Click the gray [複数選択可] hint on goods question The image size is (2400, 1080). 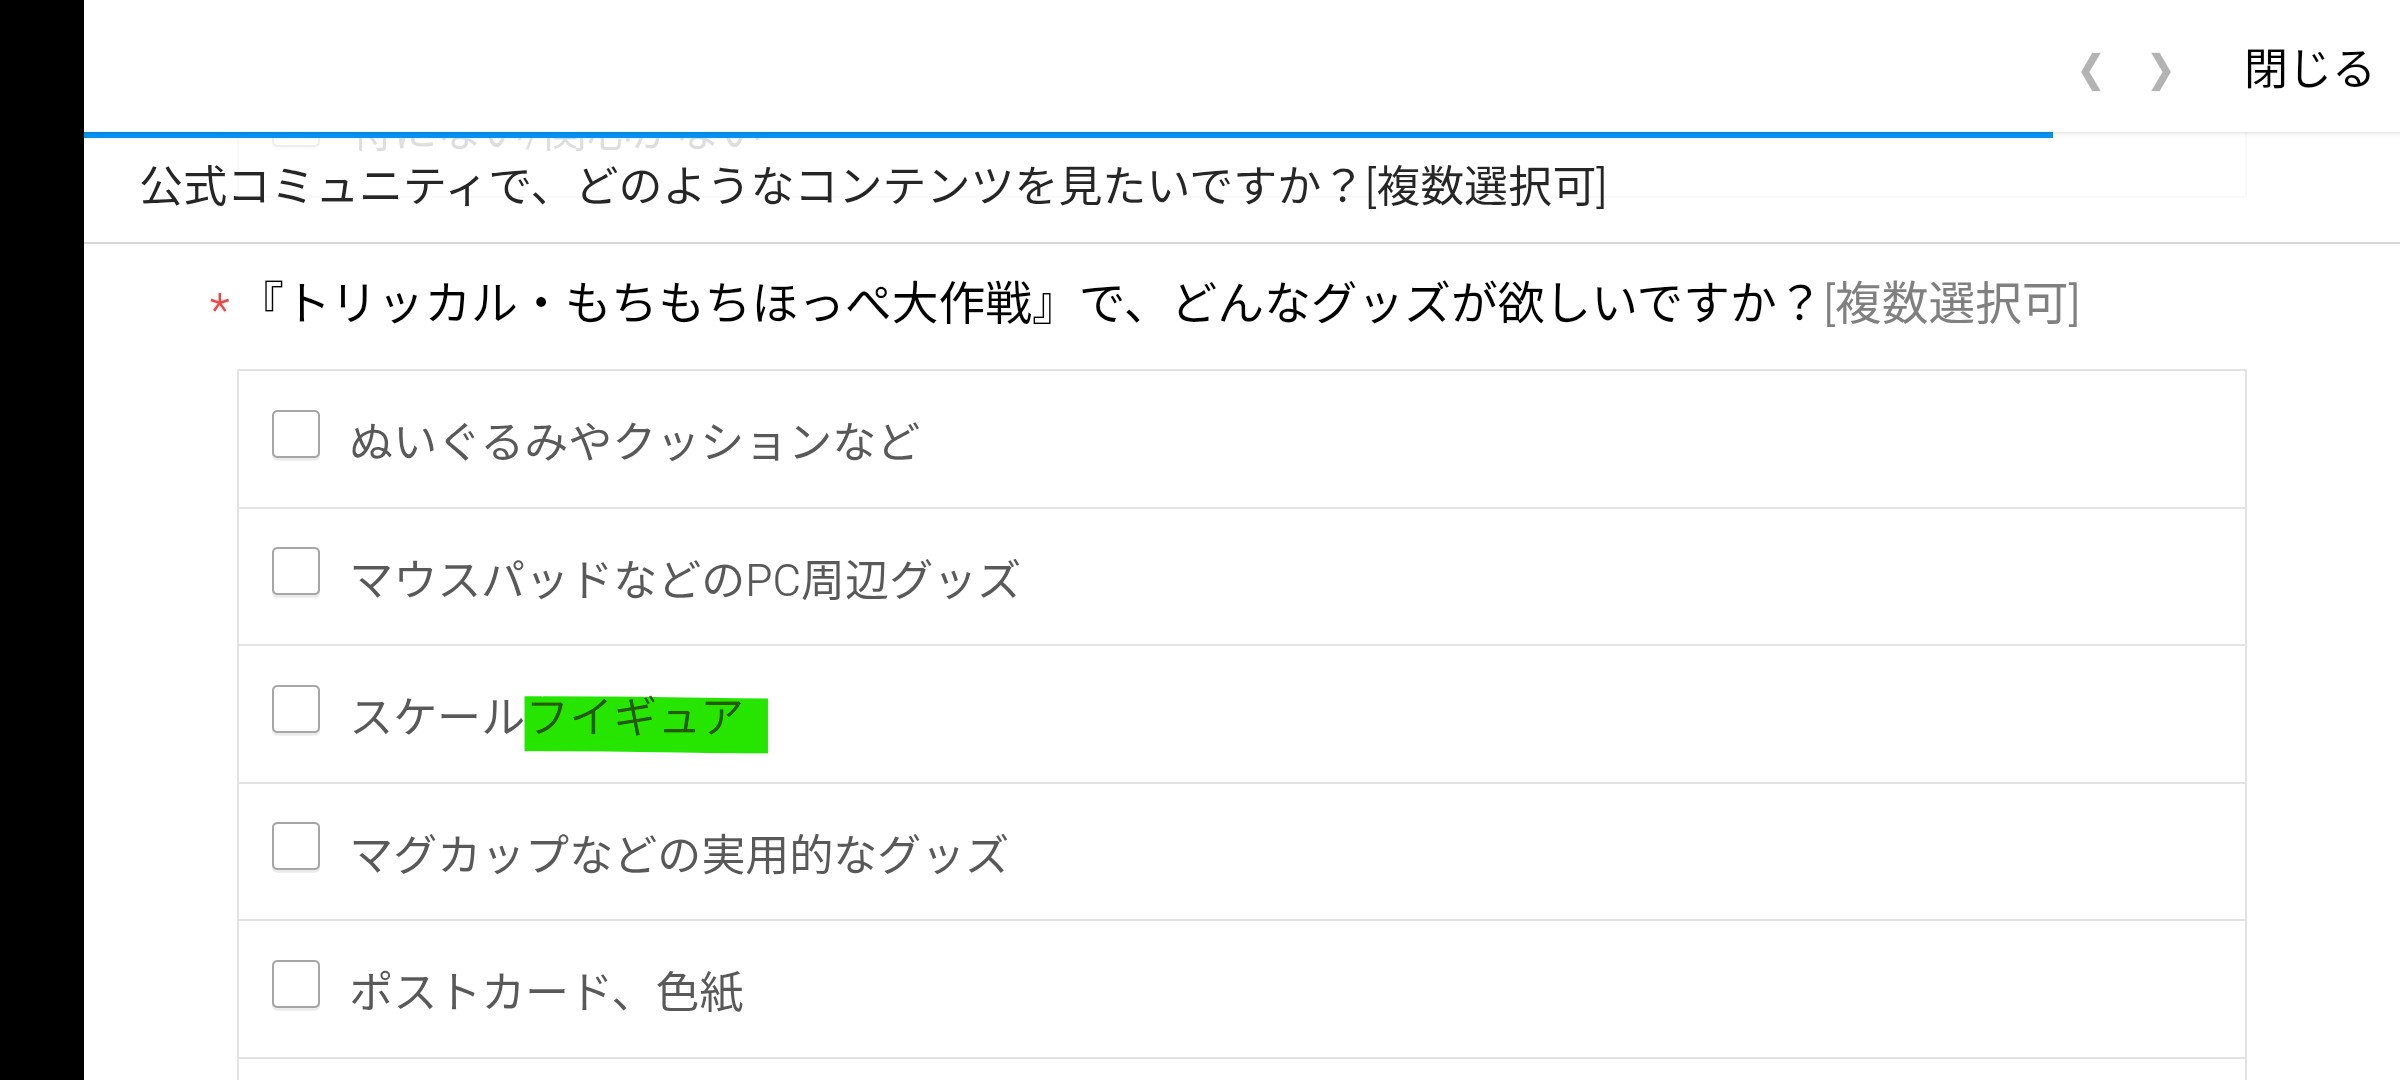1951,303
